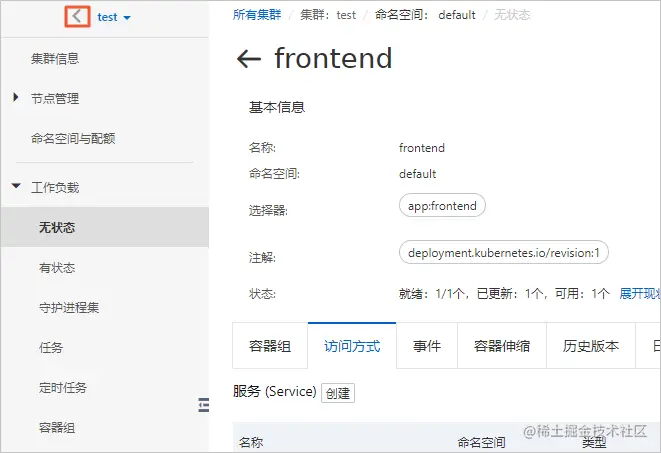Image resolution: width=661 pixels, height=453 pixels.
Task: Switch to the 事件 tab
Action: point(427,346)
